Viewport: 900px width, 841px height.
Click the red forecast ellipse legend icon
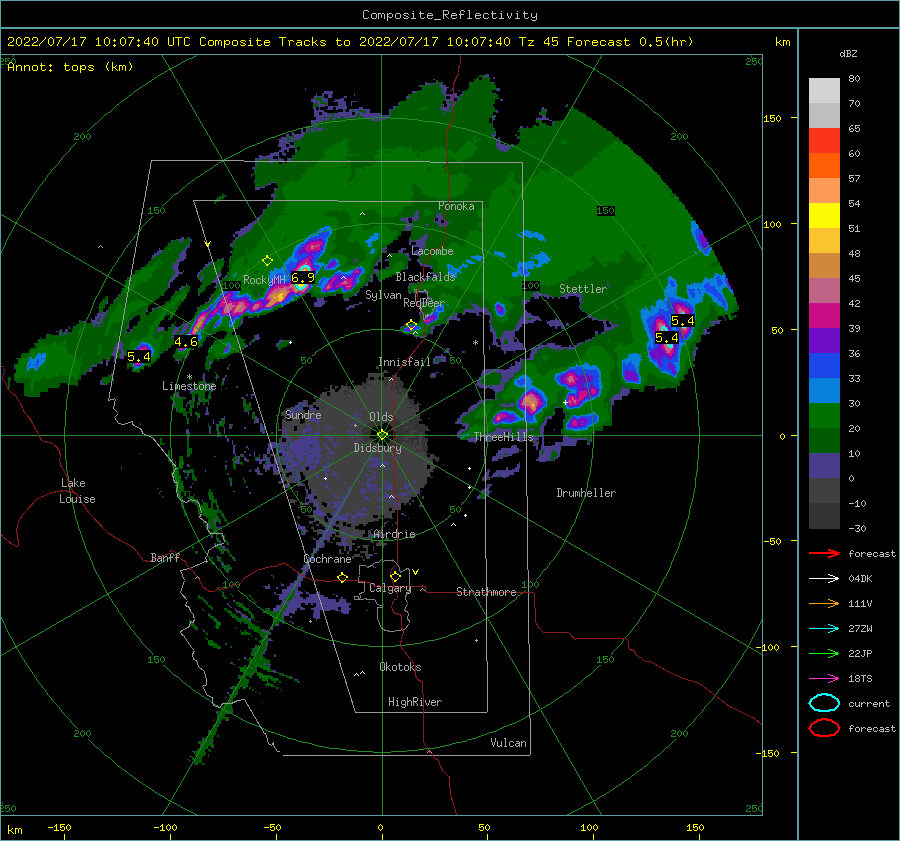[824, 728]
